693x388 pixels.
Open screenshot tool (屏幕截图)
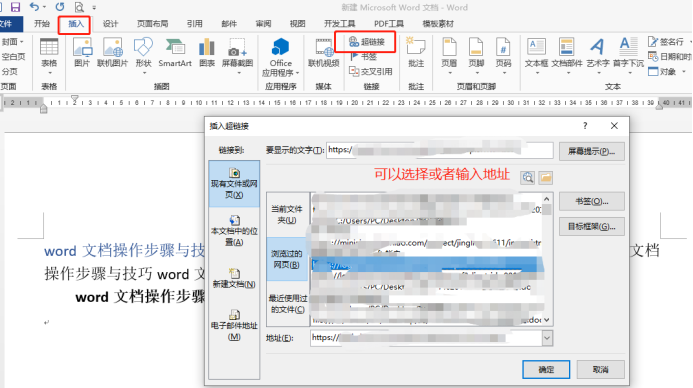237,56
